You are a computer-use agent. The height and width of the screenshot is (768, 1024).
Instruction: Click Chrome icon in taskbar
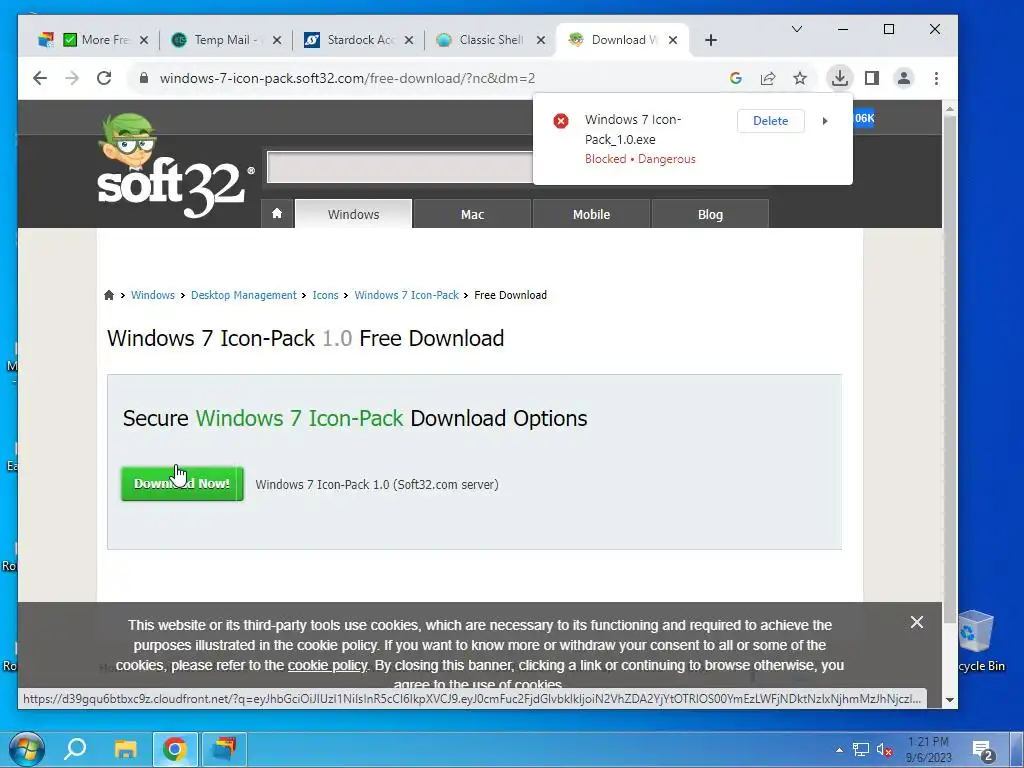tap(174, 748)
